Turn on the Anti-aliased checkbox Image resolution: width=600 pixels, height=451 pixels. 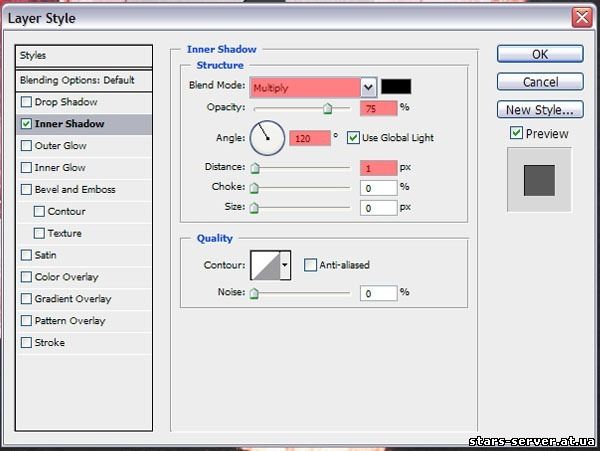(x=311, y=265)
